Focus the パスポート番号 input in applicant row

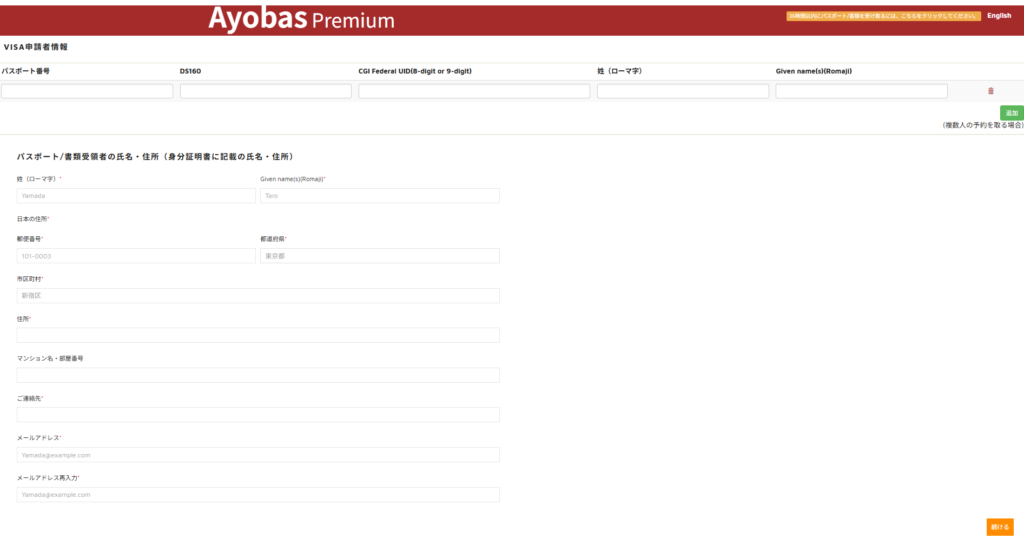click(87, 91)
